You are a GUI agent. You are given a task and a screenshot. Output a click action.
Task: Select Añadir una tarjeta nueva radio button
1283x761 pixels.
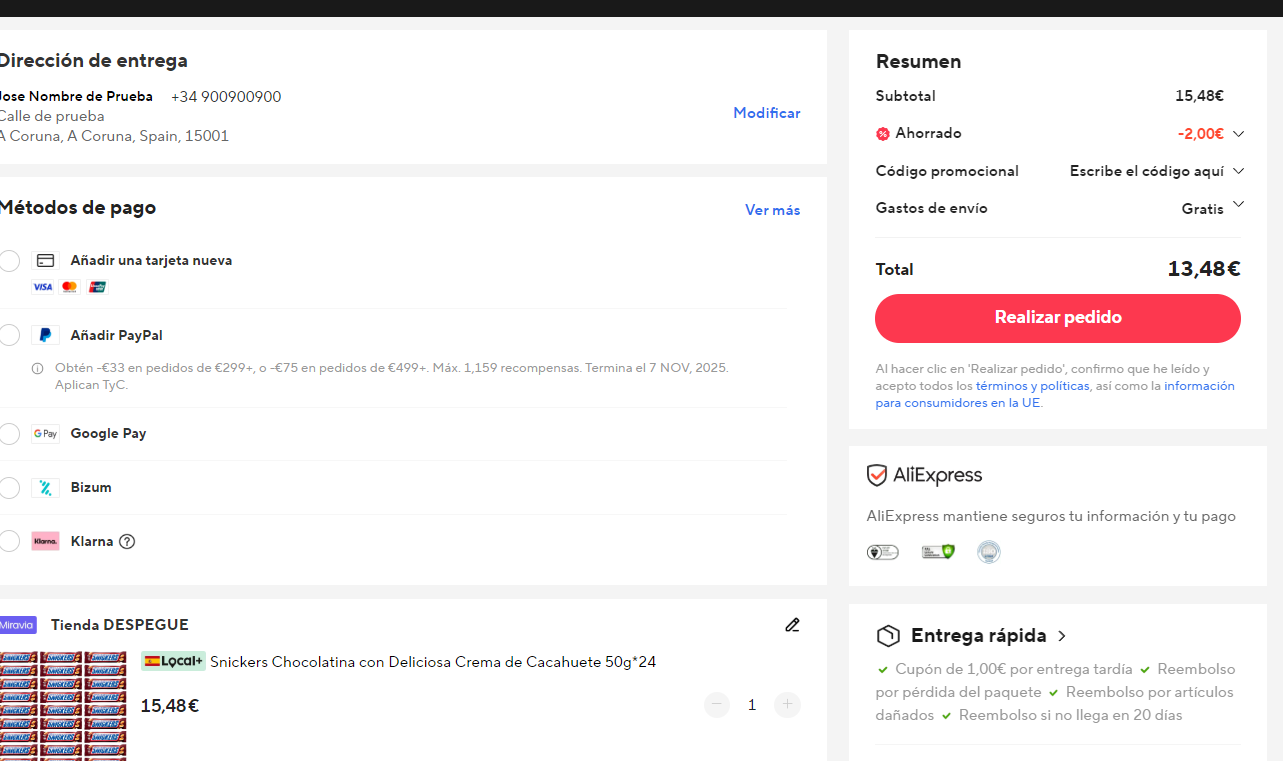[9, 261]
